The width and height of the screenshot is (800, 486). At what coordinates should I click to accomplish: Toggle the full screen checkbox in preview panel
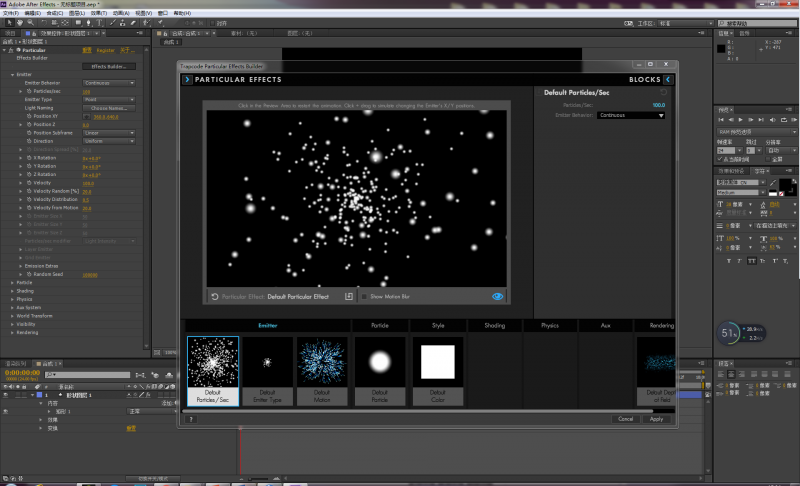coord(768,159)
